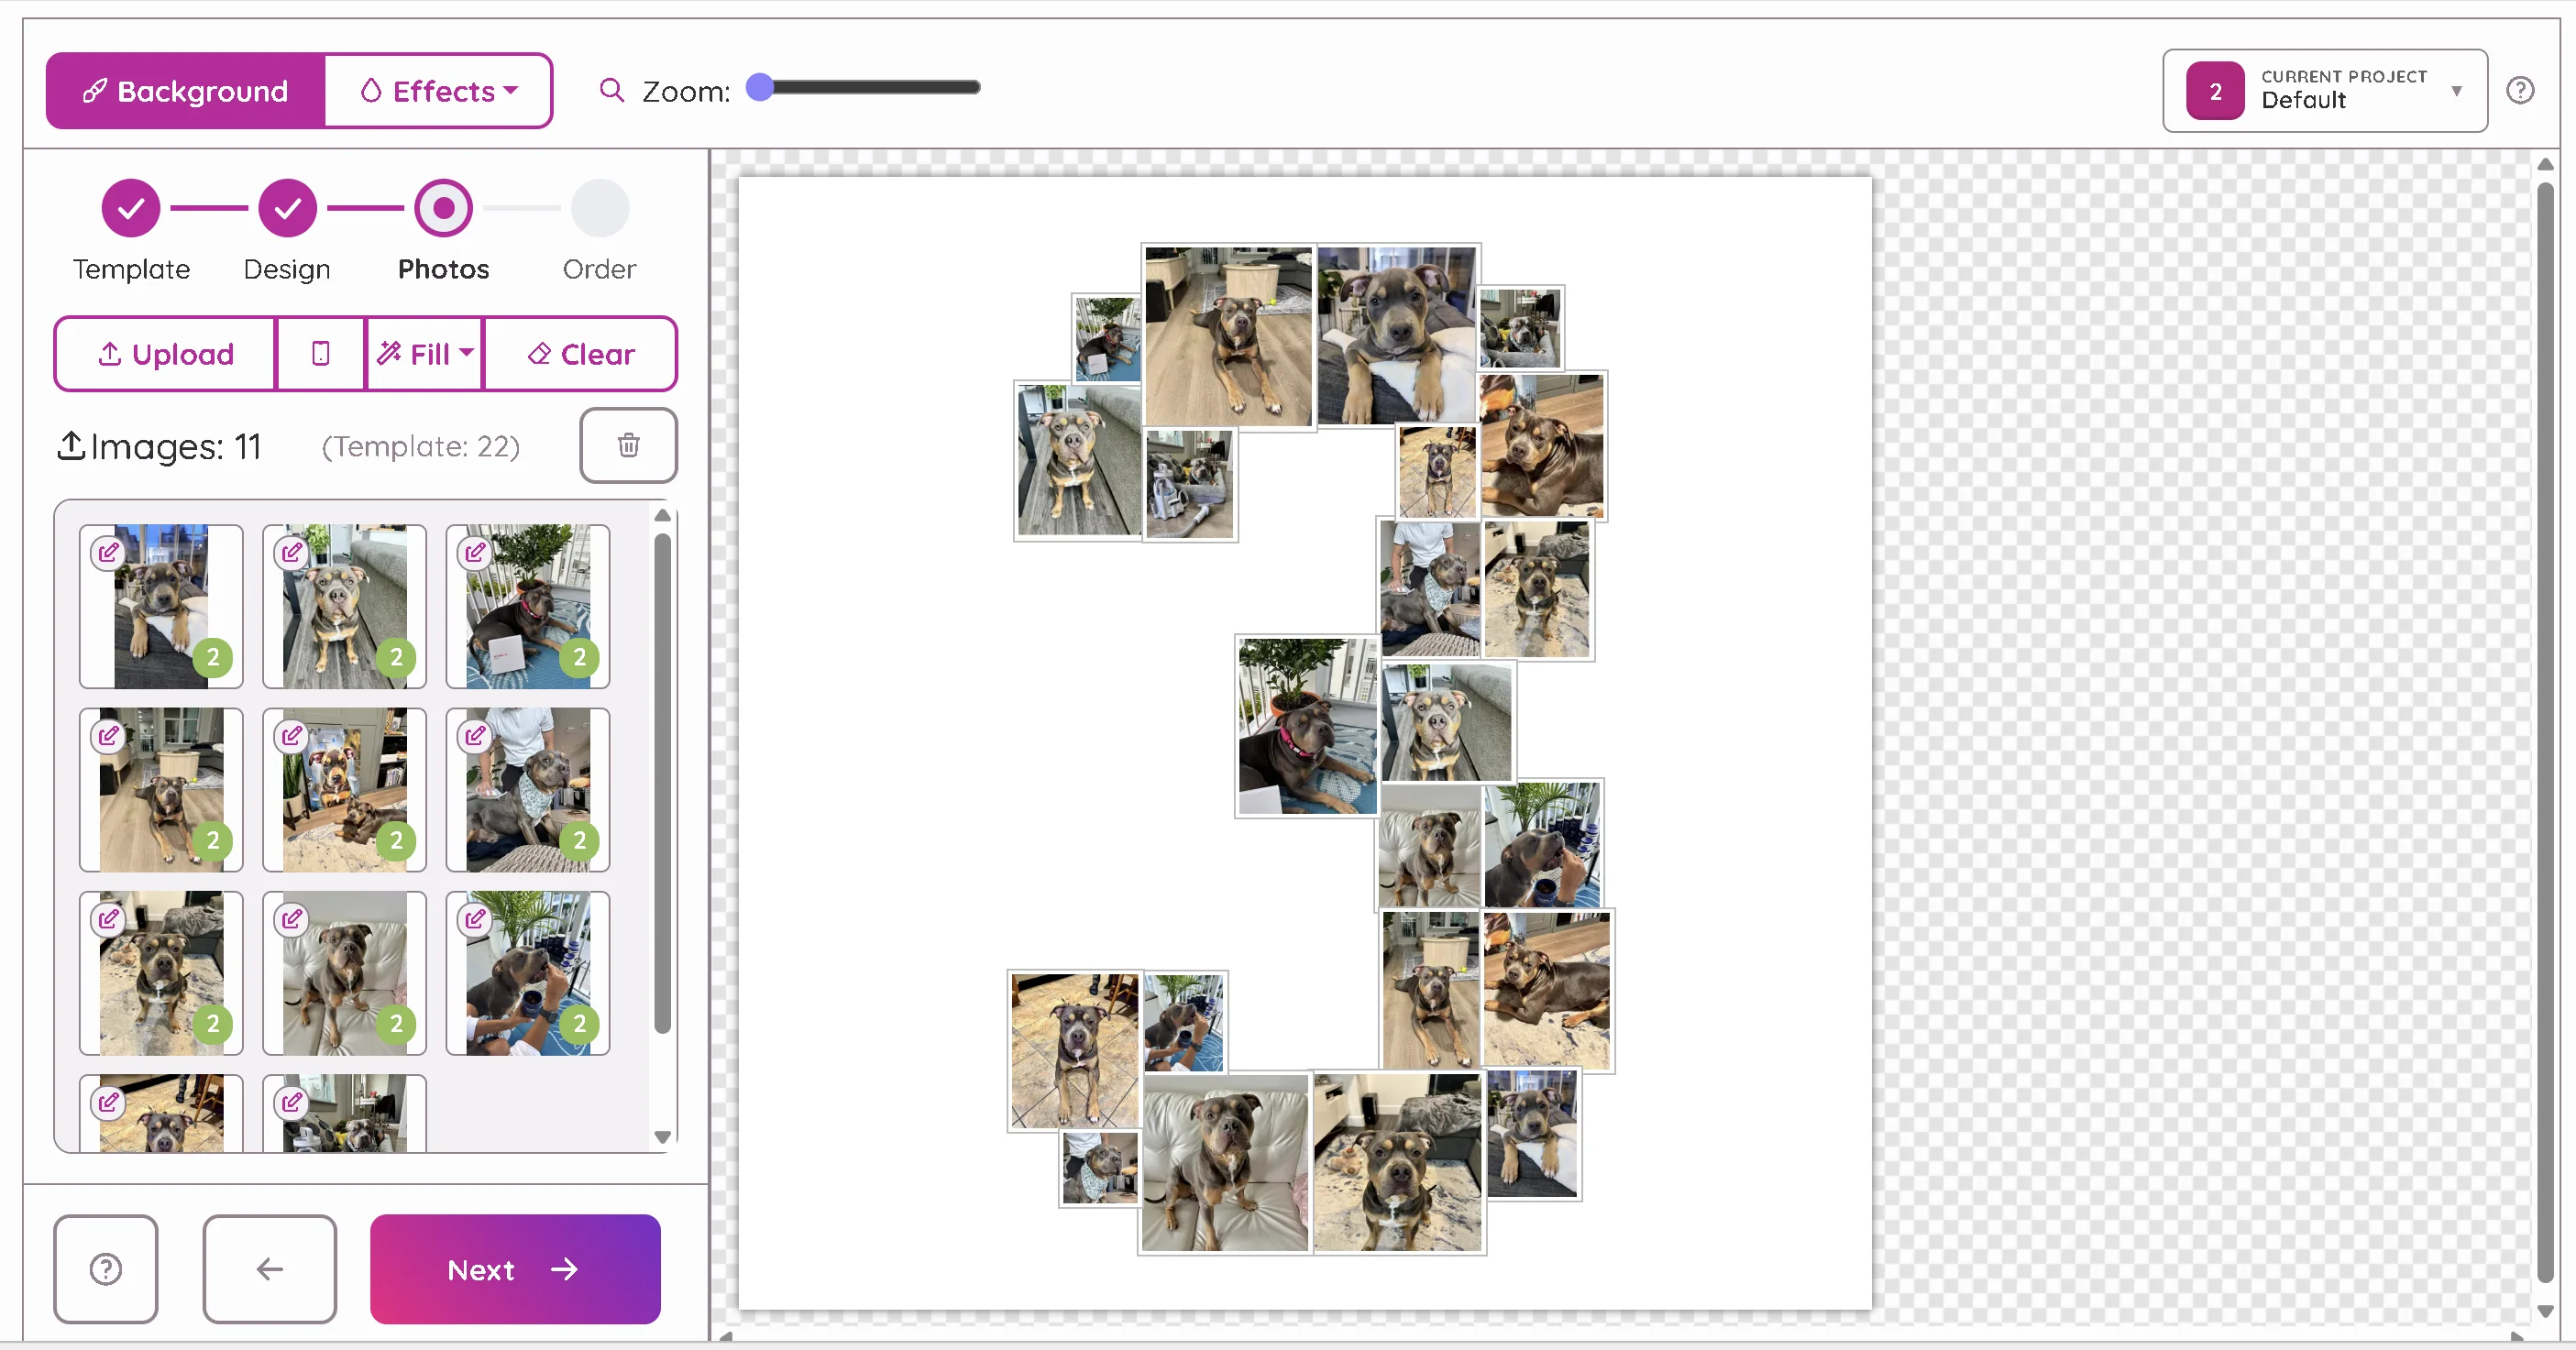
Task: Edit the second thumbnail, dog sitting by sofa
Action: click(291, 552)
